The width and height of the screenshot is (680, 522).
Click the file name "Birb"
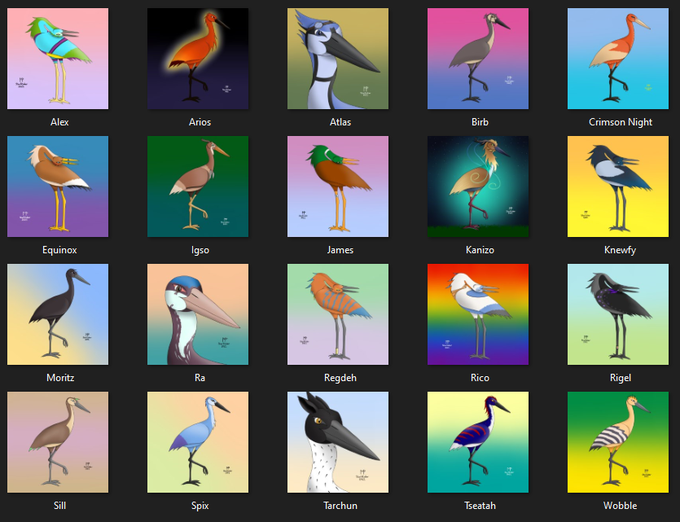tap(480, 122)
